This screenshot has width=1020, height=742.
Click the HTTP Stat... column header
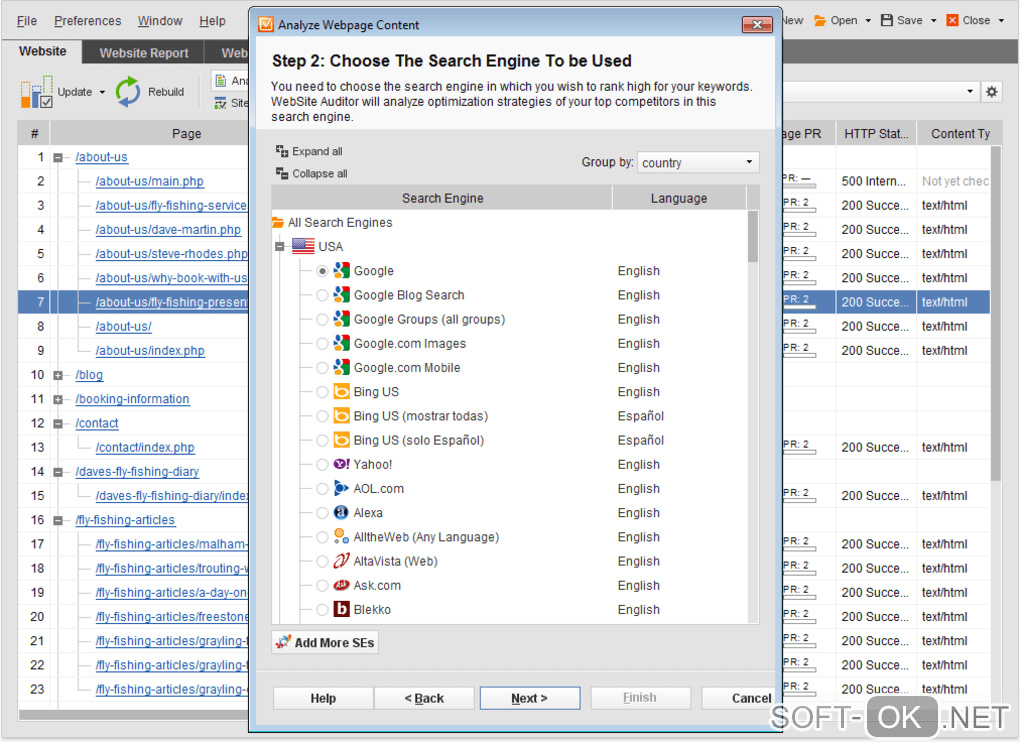(876, 133)
